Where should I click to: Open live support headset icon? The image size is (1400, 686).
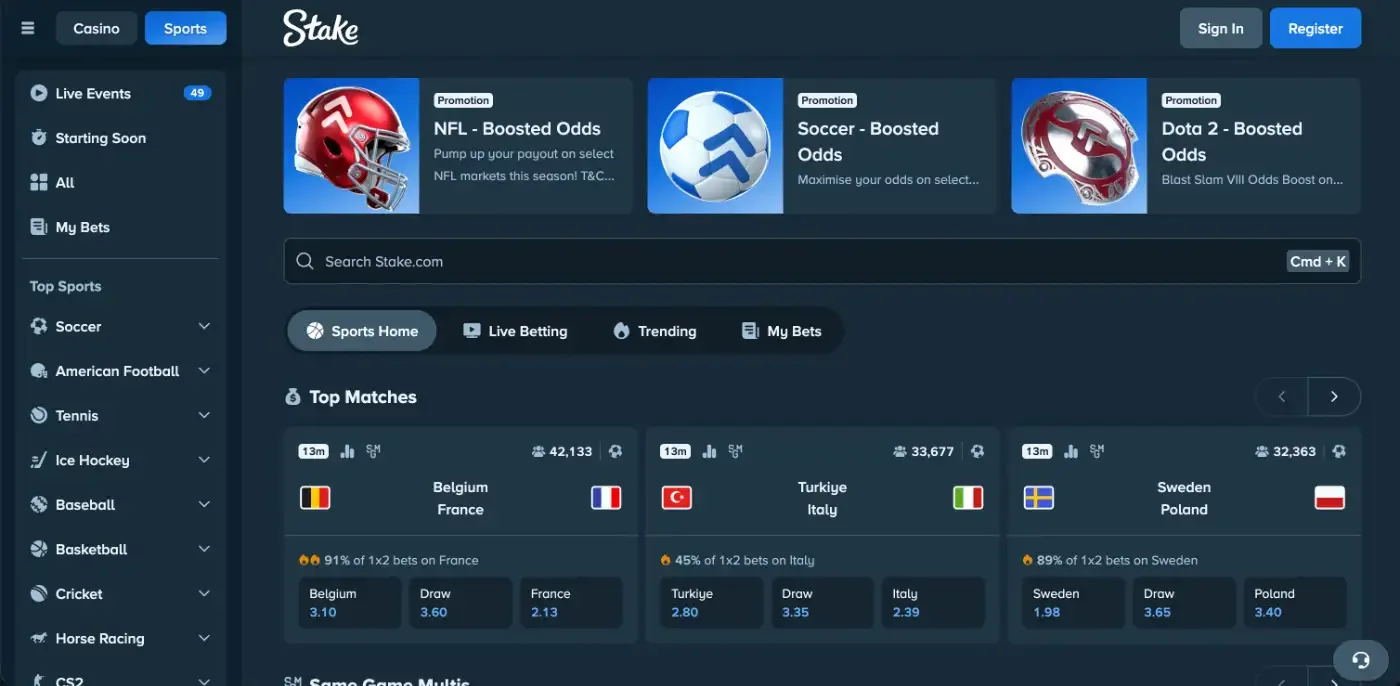(1360, 660)
